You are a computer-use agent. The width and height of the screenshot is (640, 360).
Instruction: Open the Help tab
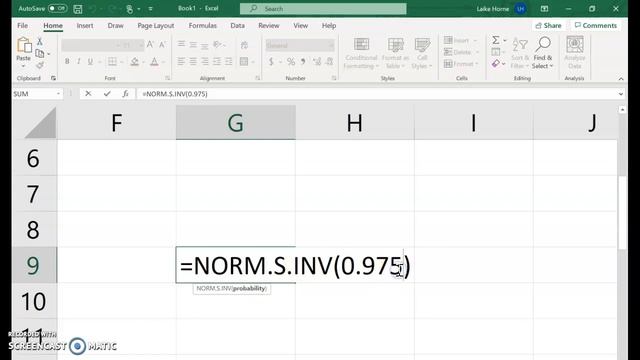click(x=329, y=26)
